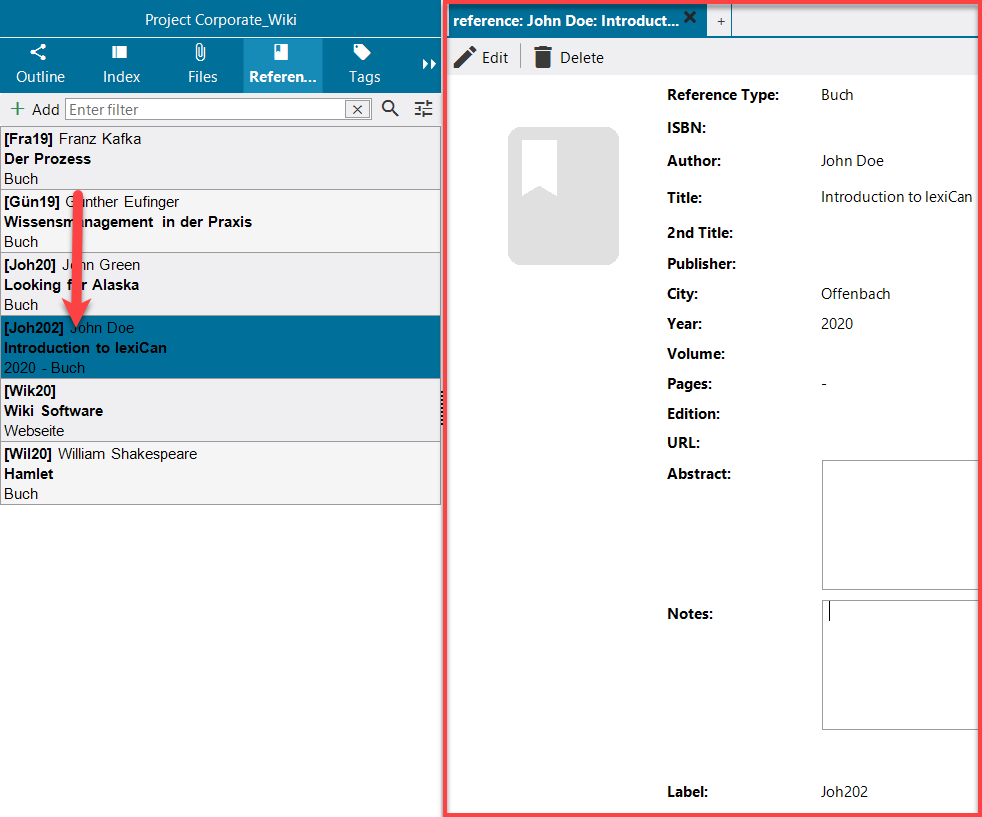Click the Edit pencil button

481,57
